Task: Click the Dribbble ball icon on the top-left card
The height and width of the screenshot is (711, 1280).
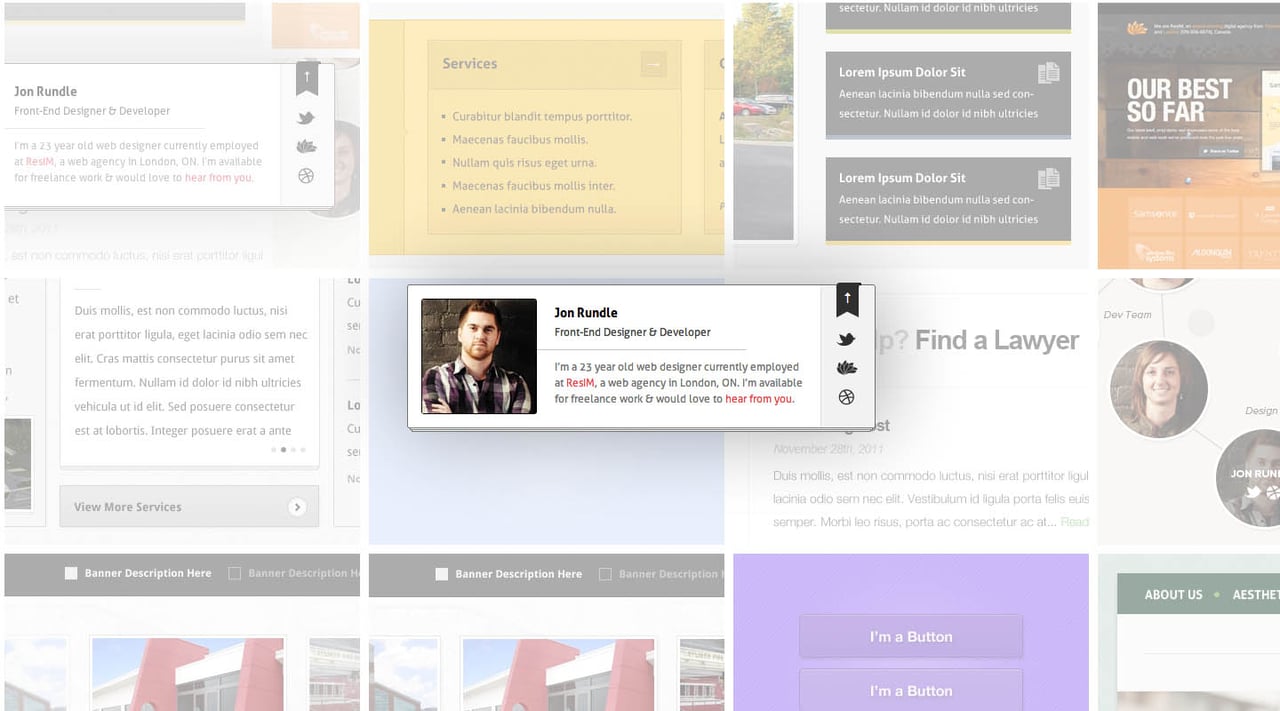Action: (305, 176)
